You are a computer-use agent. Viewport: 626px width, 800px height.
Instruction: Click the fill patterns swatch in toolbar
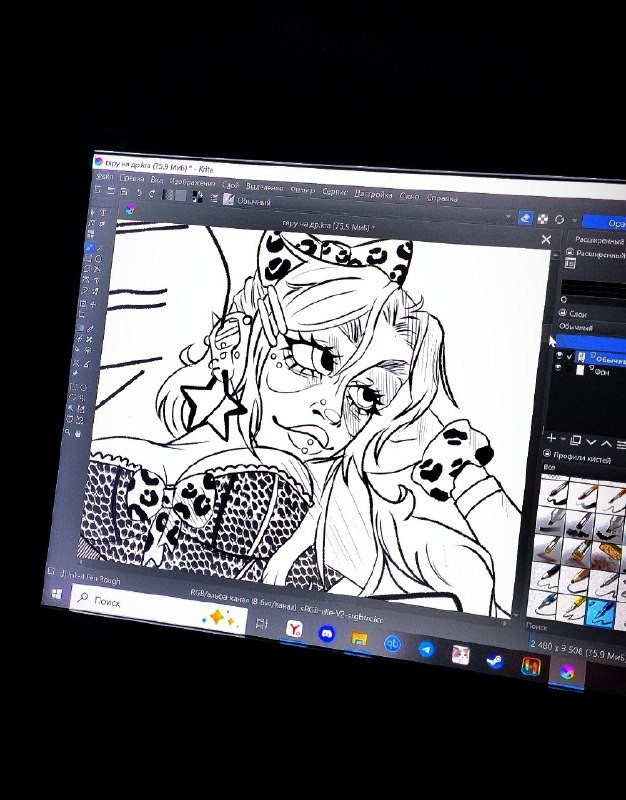click(181, 196)
